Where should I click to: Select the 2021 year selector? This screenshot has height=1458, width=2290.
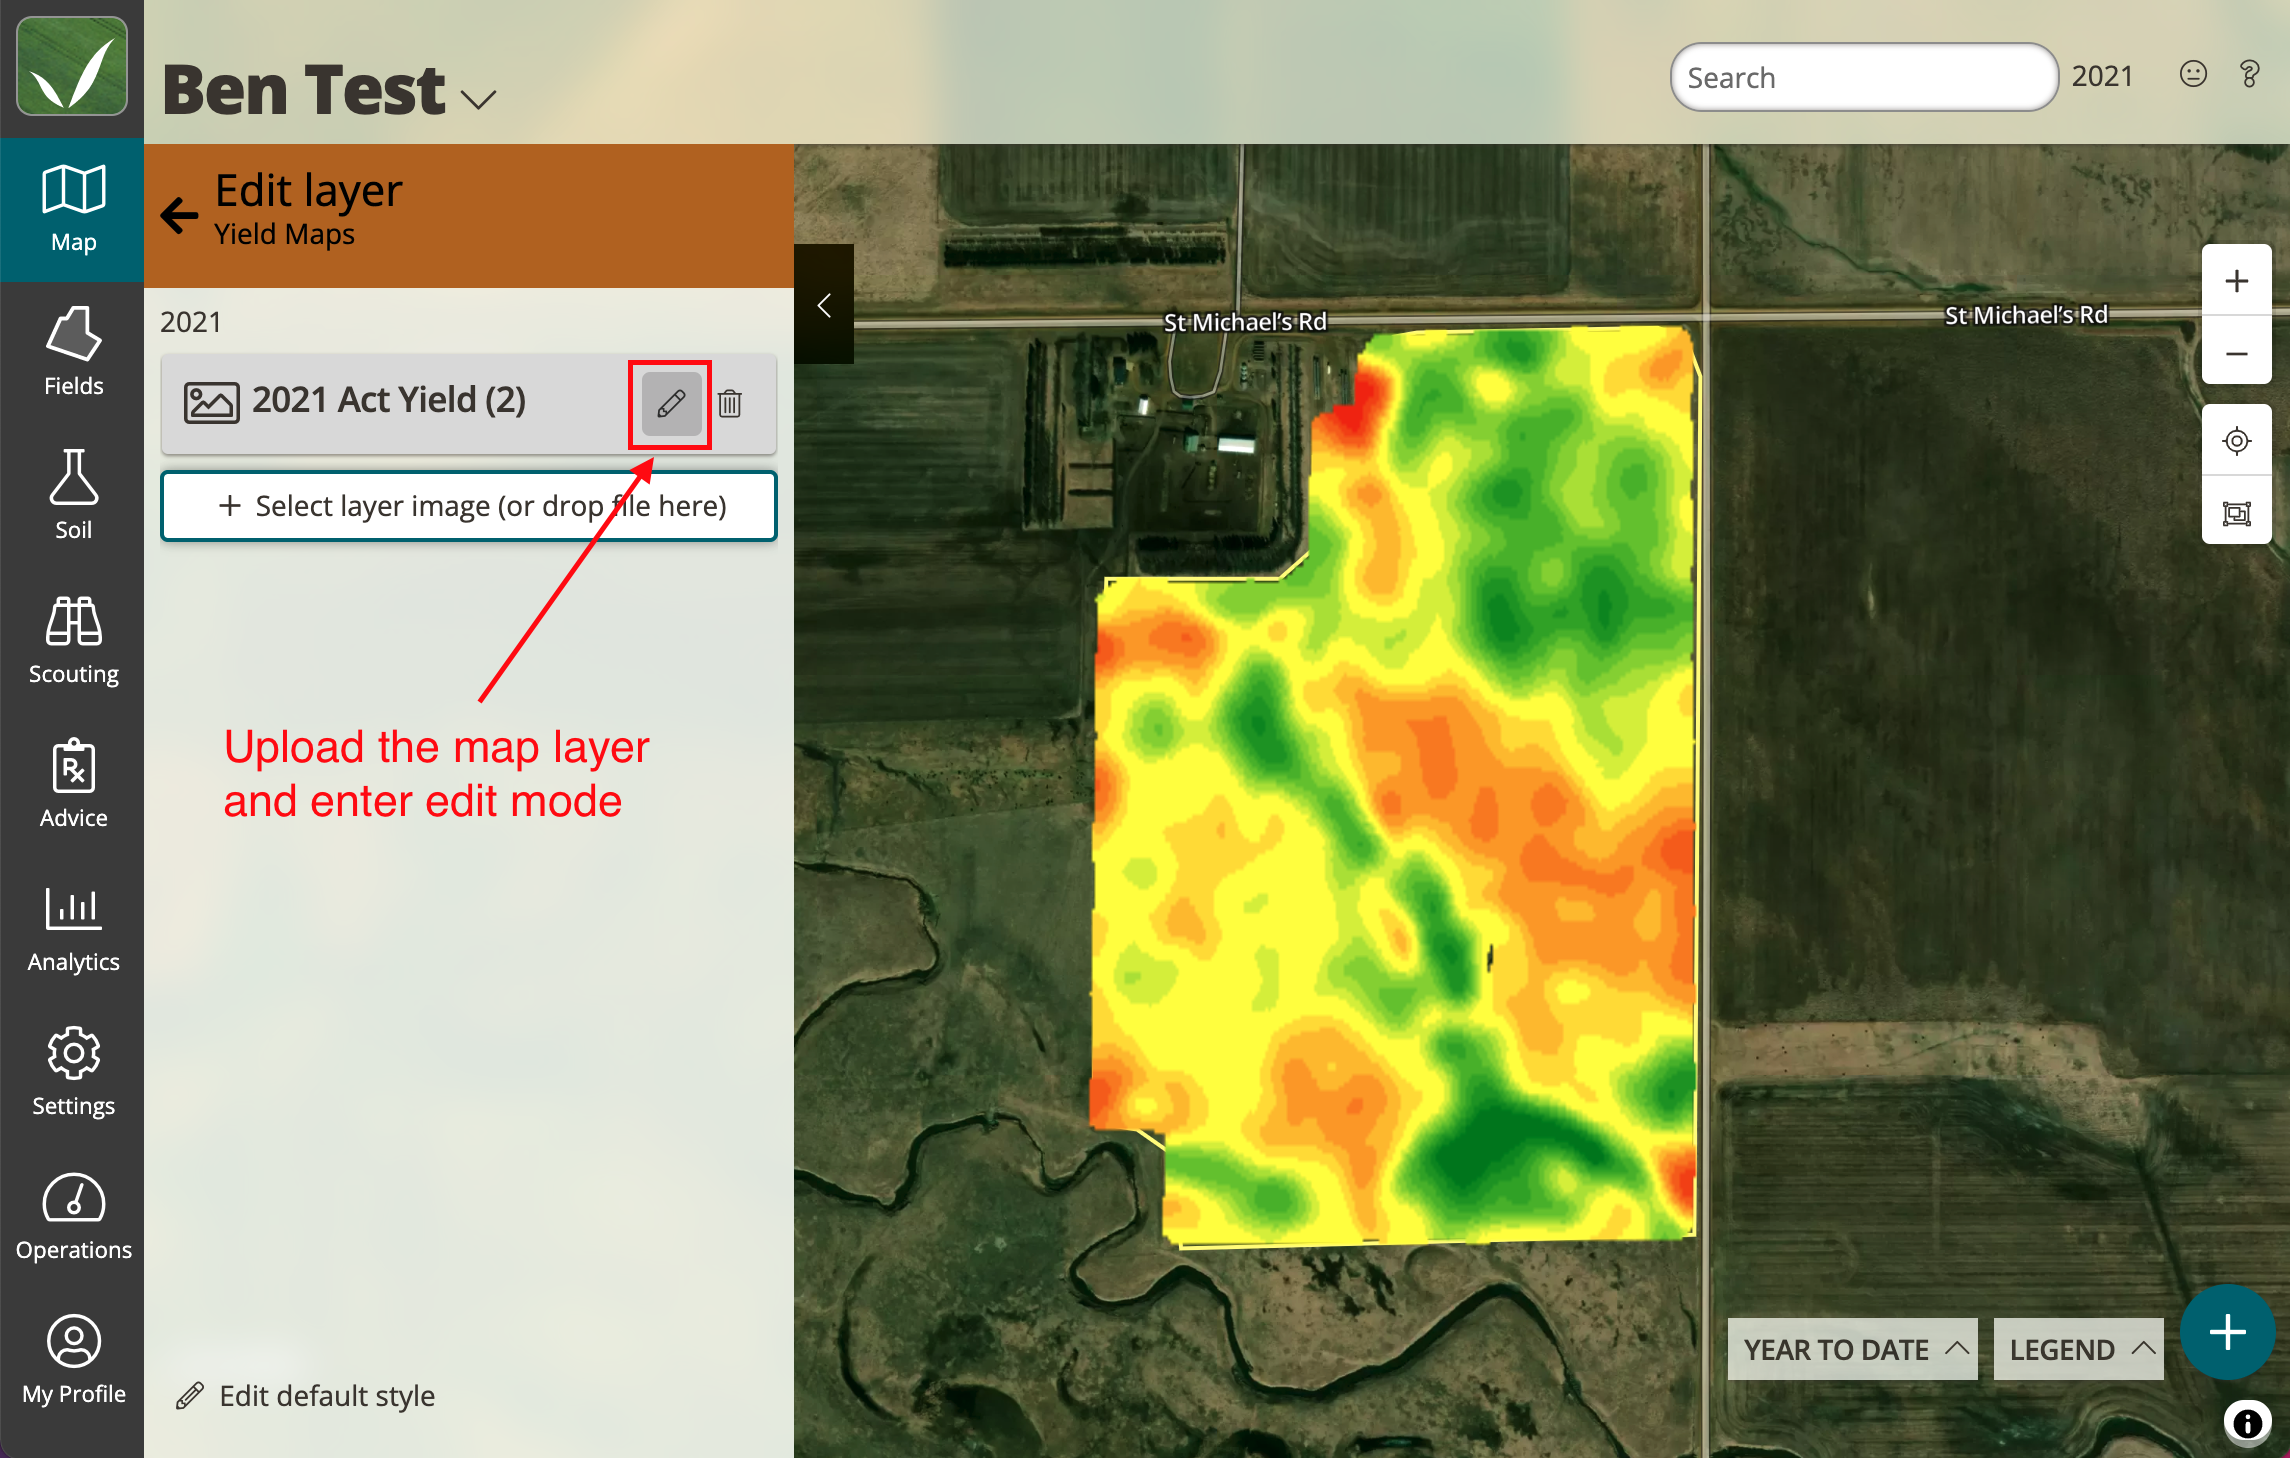pyautogui.click(x=2102, y=76)
